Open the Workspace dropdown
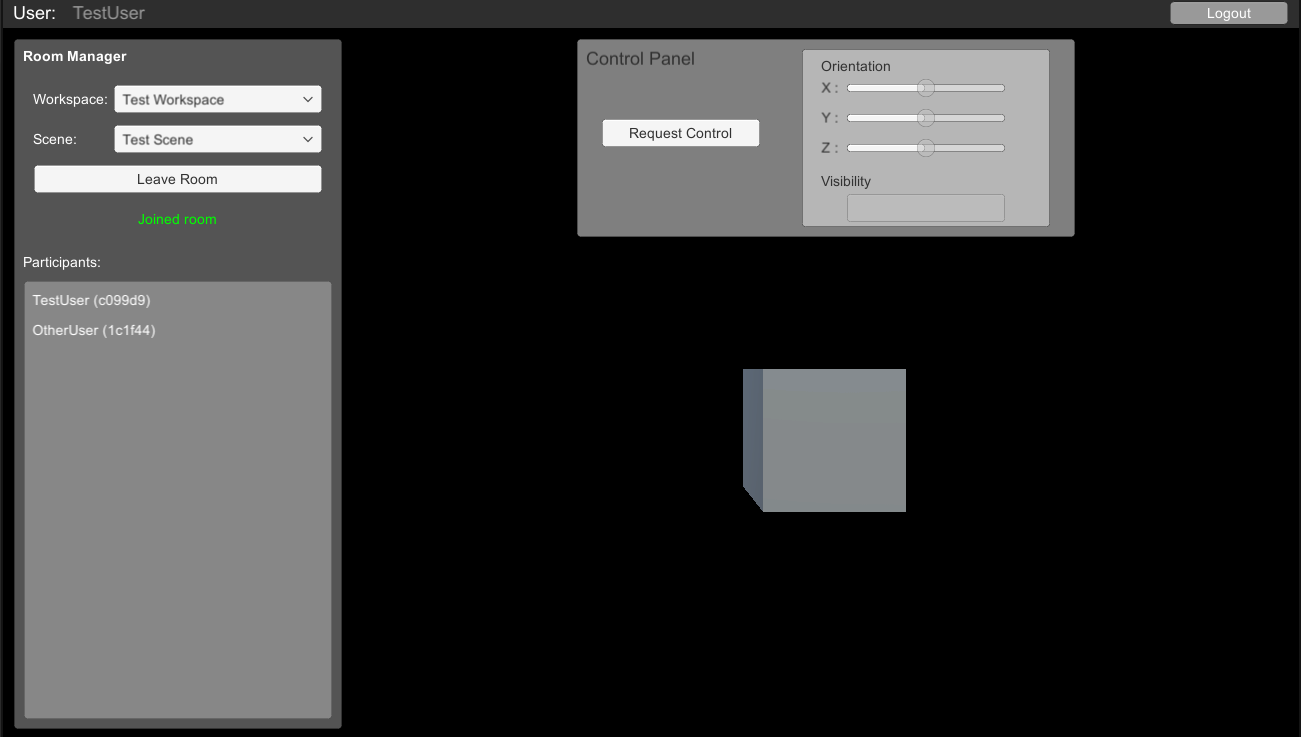 217,100
